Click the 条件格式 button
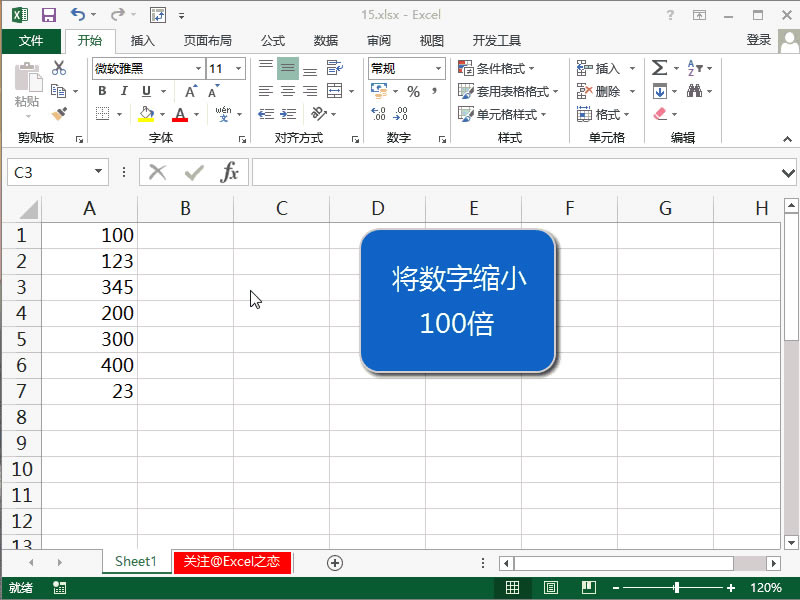The image size is (800, 600). click(492, 68)
